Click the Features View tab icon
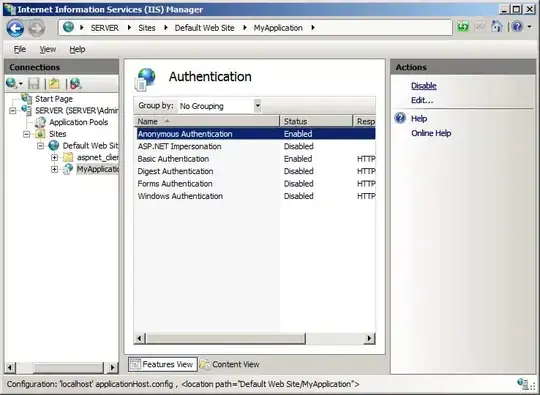The width and height of the screenshot is (540, 395). [x=135, y=364]
